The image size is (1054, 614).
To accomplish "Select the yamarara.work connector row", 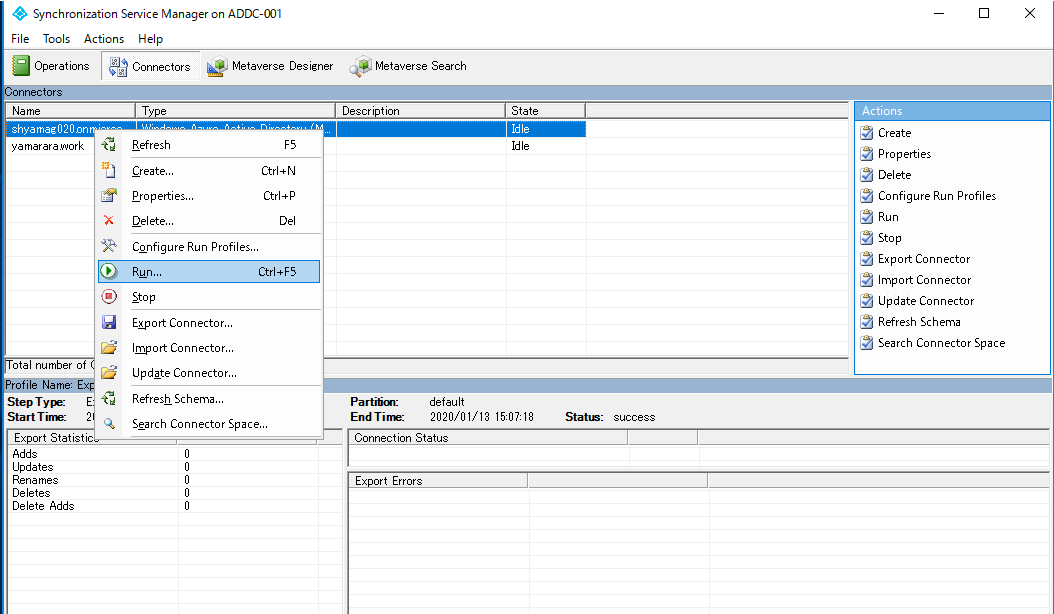I will pos(45,145).
